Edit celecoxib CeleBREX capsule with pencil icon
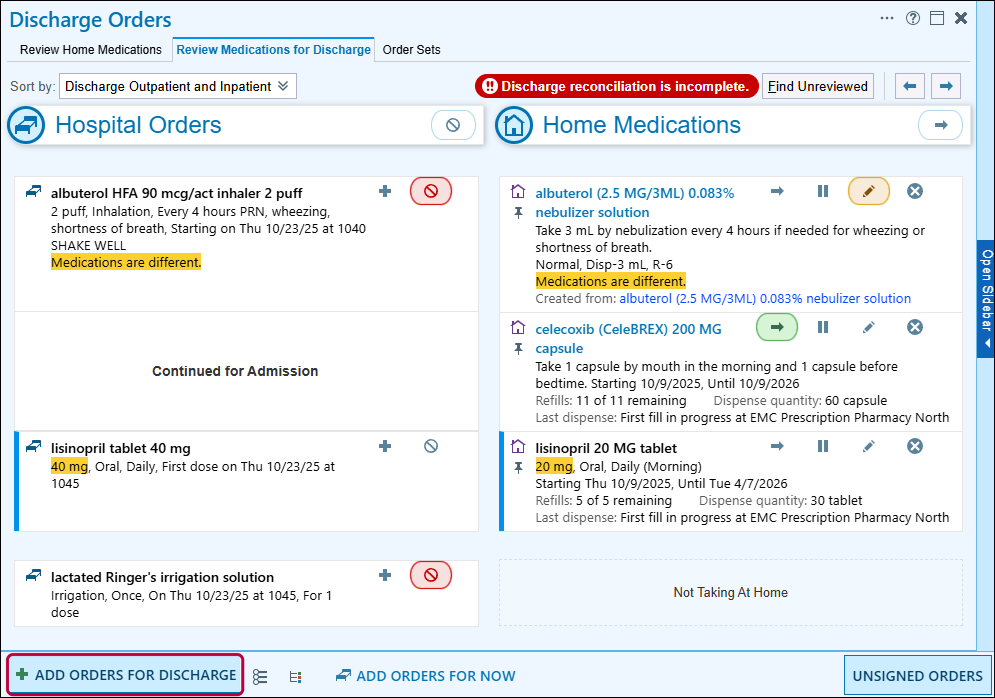The width and height of the screenshot is (995, 698). click(869, 327)
